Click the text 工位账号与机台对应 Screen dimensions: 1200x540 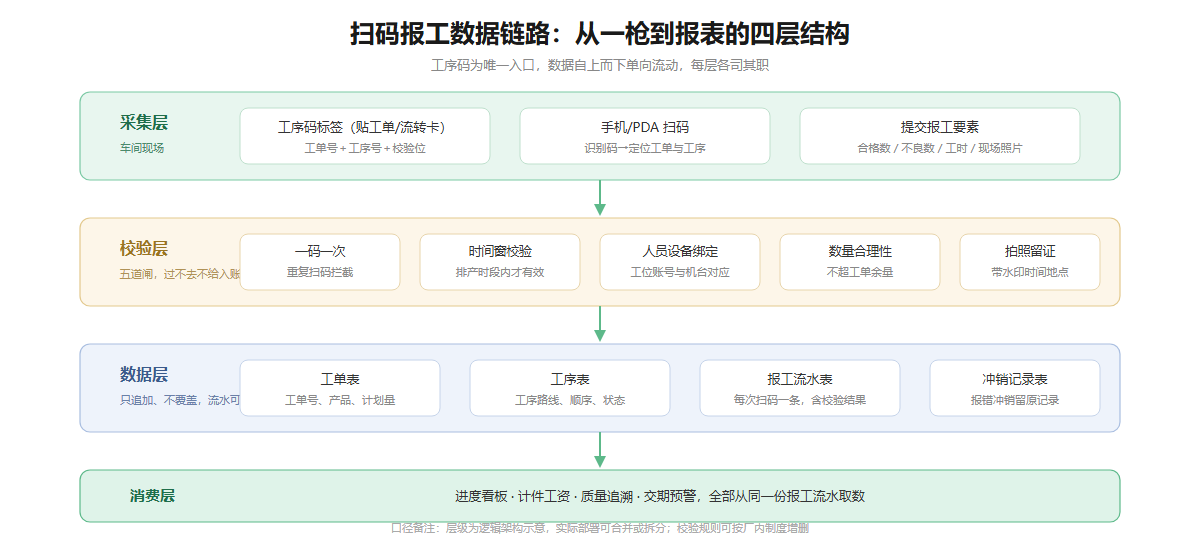680,272
